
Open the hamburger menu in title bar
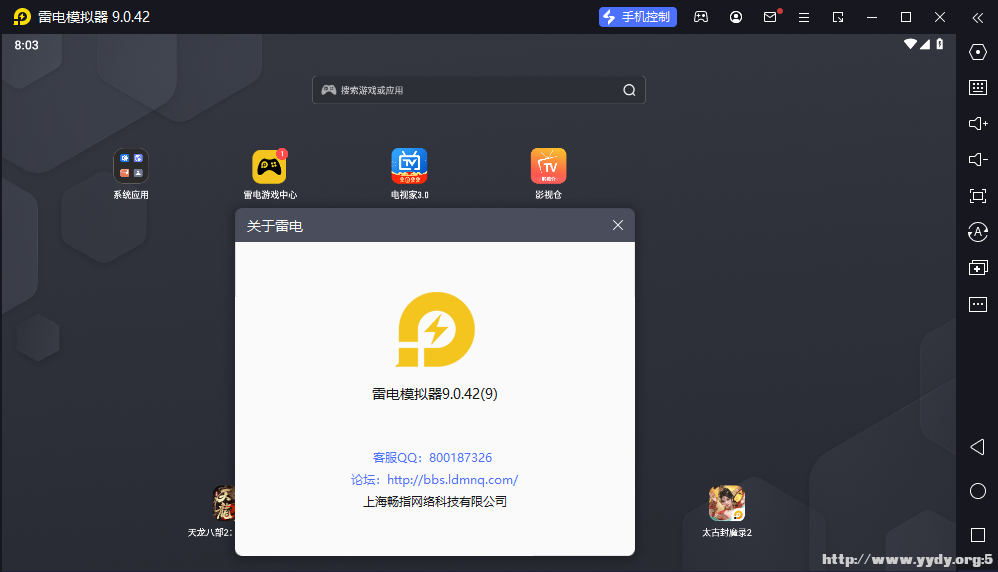click(x=804, y=17)
